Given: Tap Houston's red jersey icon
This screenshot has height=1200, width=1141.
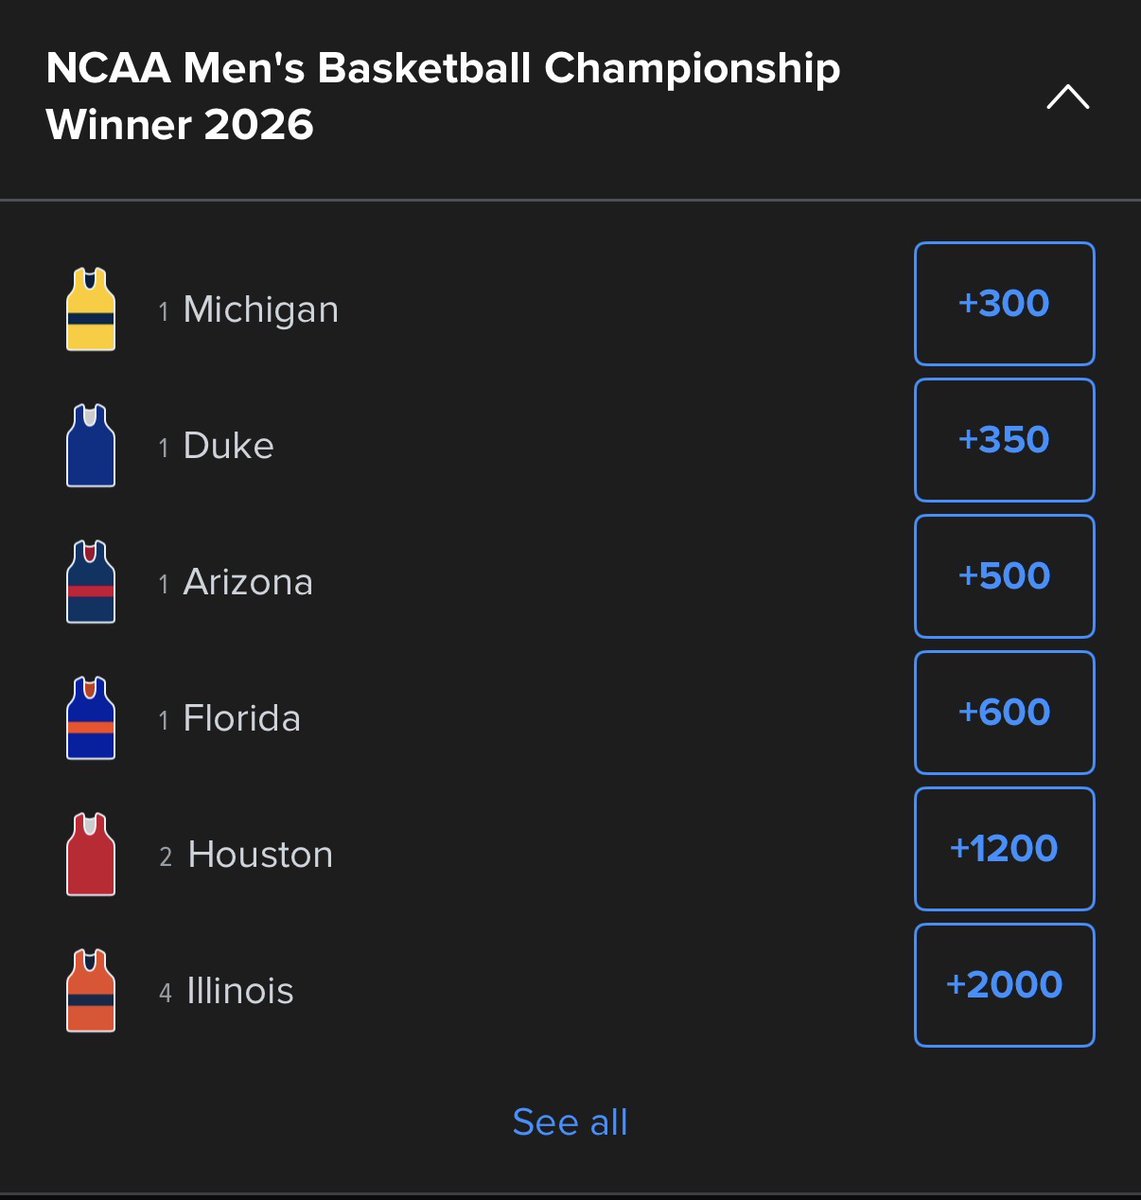Looking at the screenshot, I should click(x=91, y=854).
